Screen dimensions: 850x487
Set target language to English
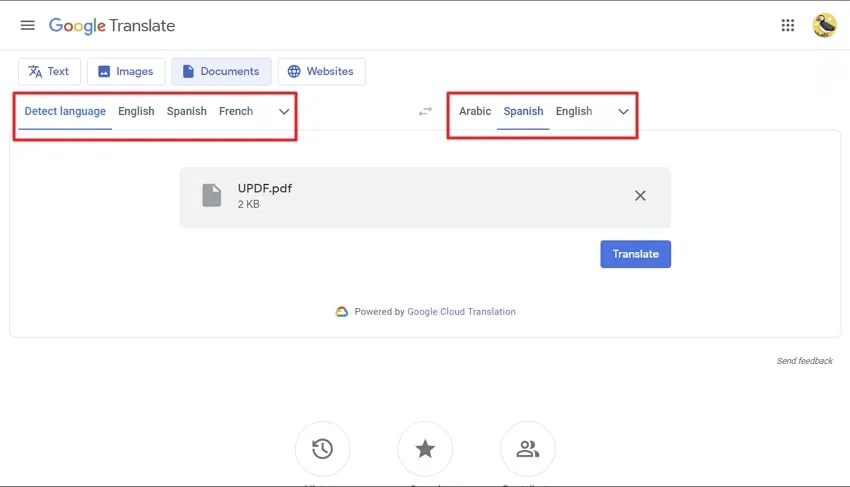click(574, 111)
